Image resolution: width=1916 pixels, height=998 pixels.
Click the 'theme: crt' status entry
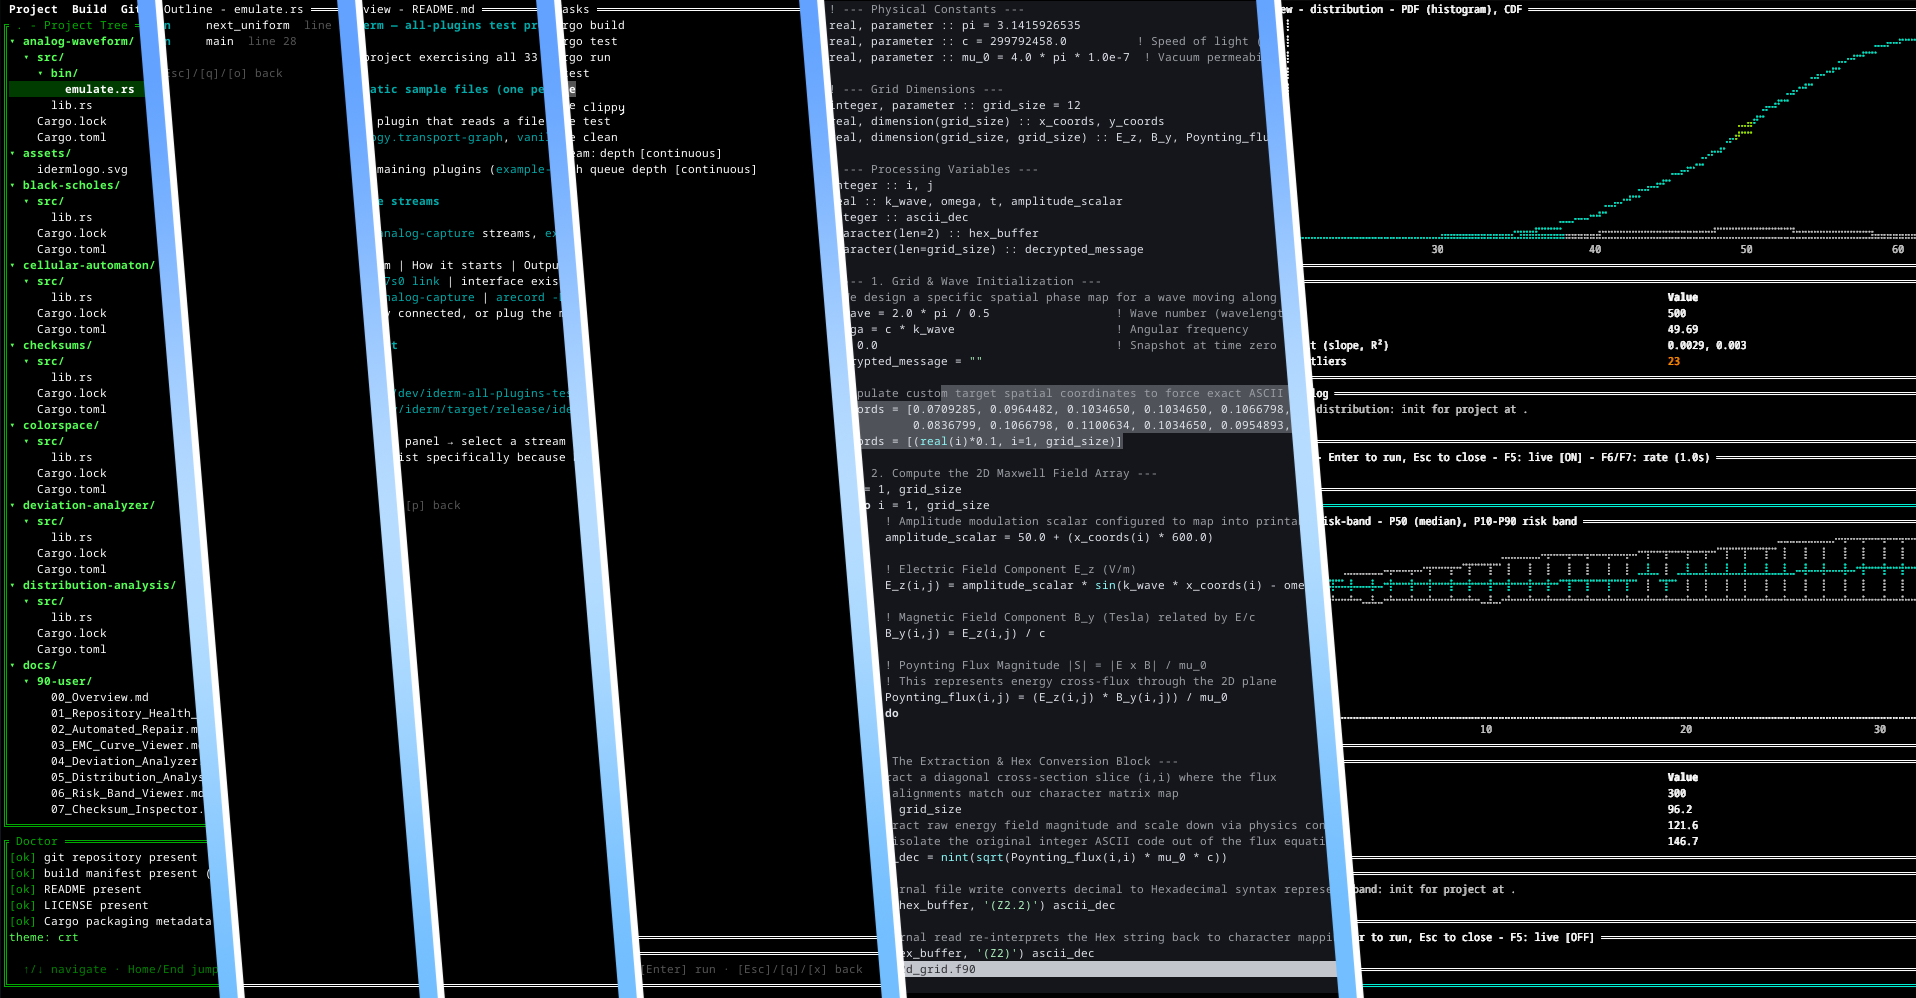click(x=44, y=937)
